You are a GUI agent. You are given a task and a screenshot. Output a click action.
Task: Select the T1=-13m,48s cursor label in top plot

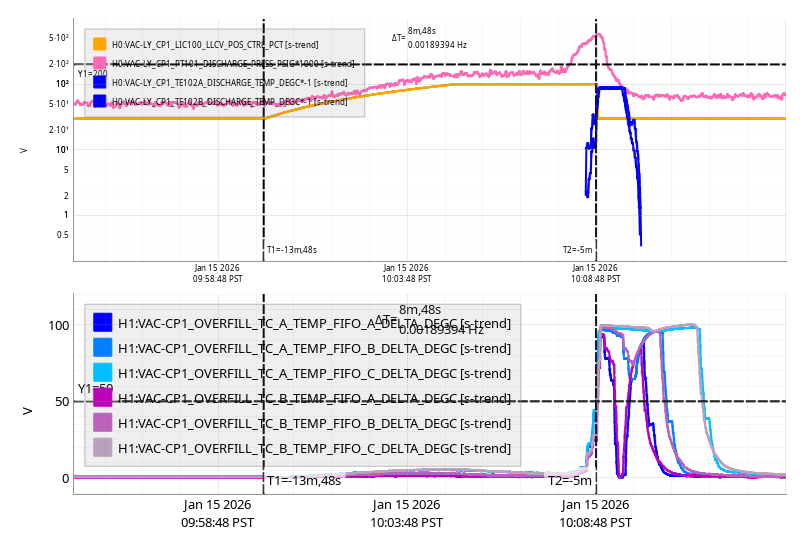[292, 250]
